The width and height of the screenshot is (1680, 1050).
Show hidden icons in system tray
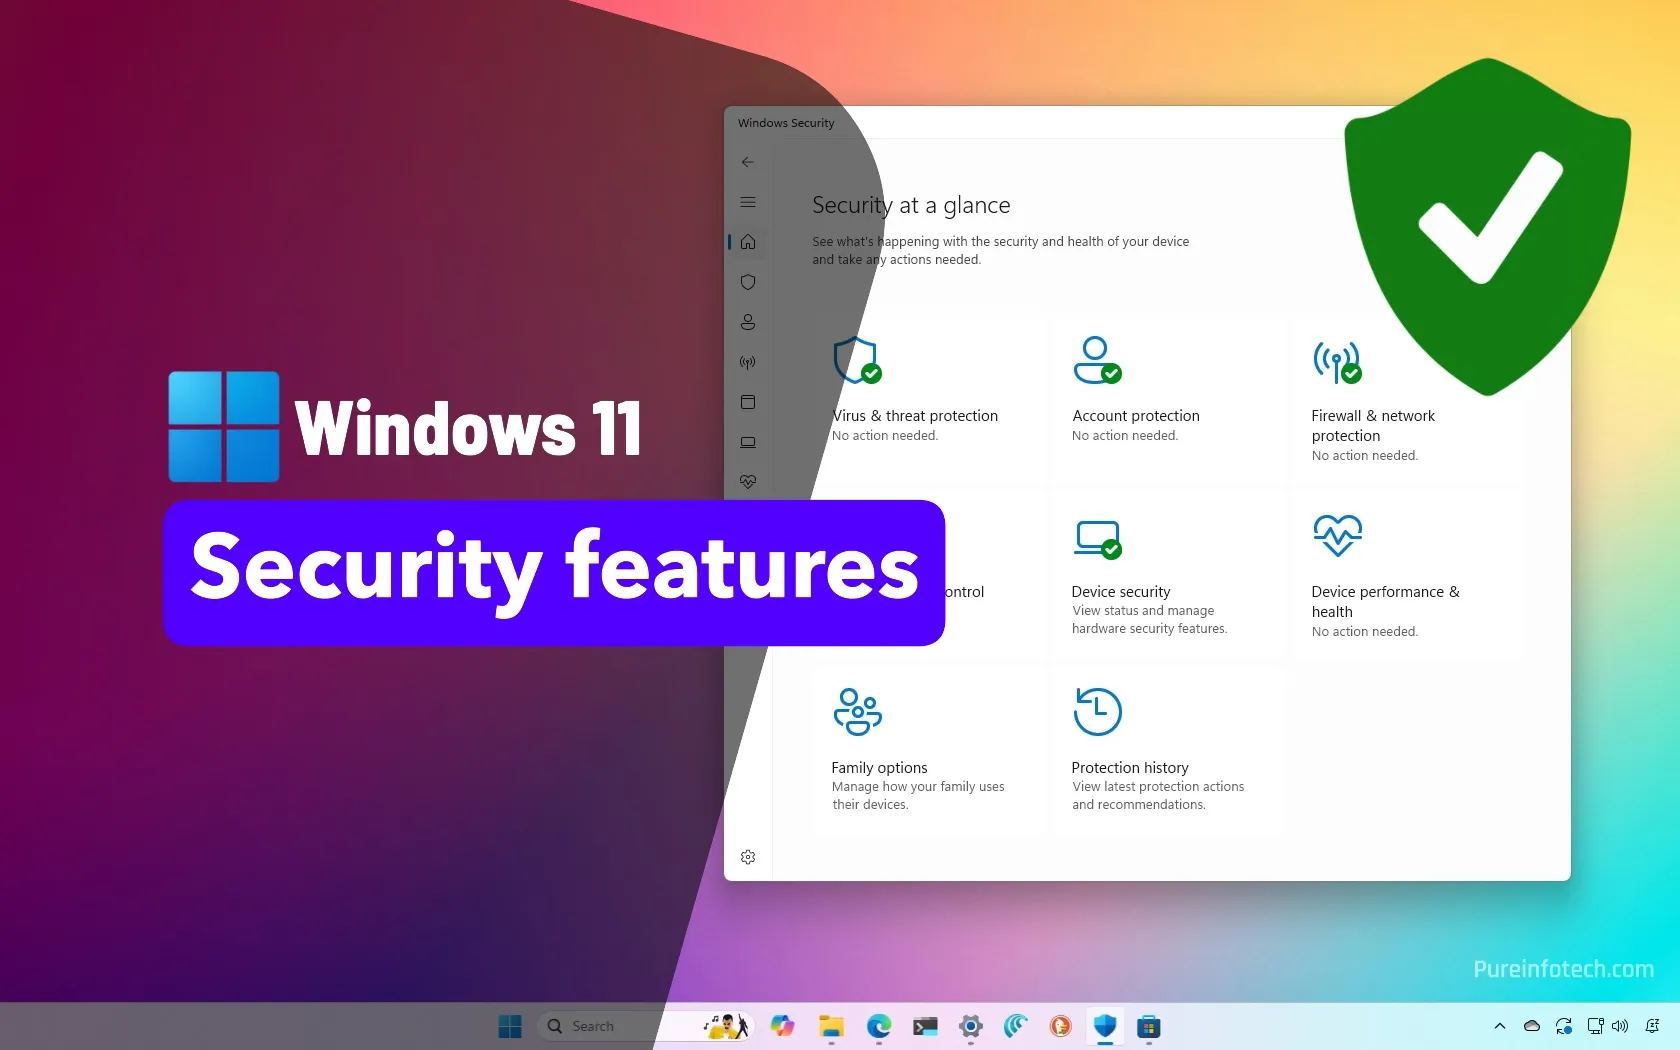(1499, 1026)
